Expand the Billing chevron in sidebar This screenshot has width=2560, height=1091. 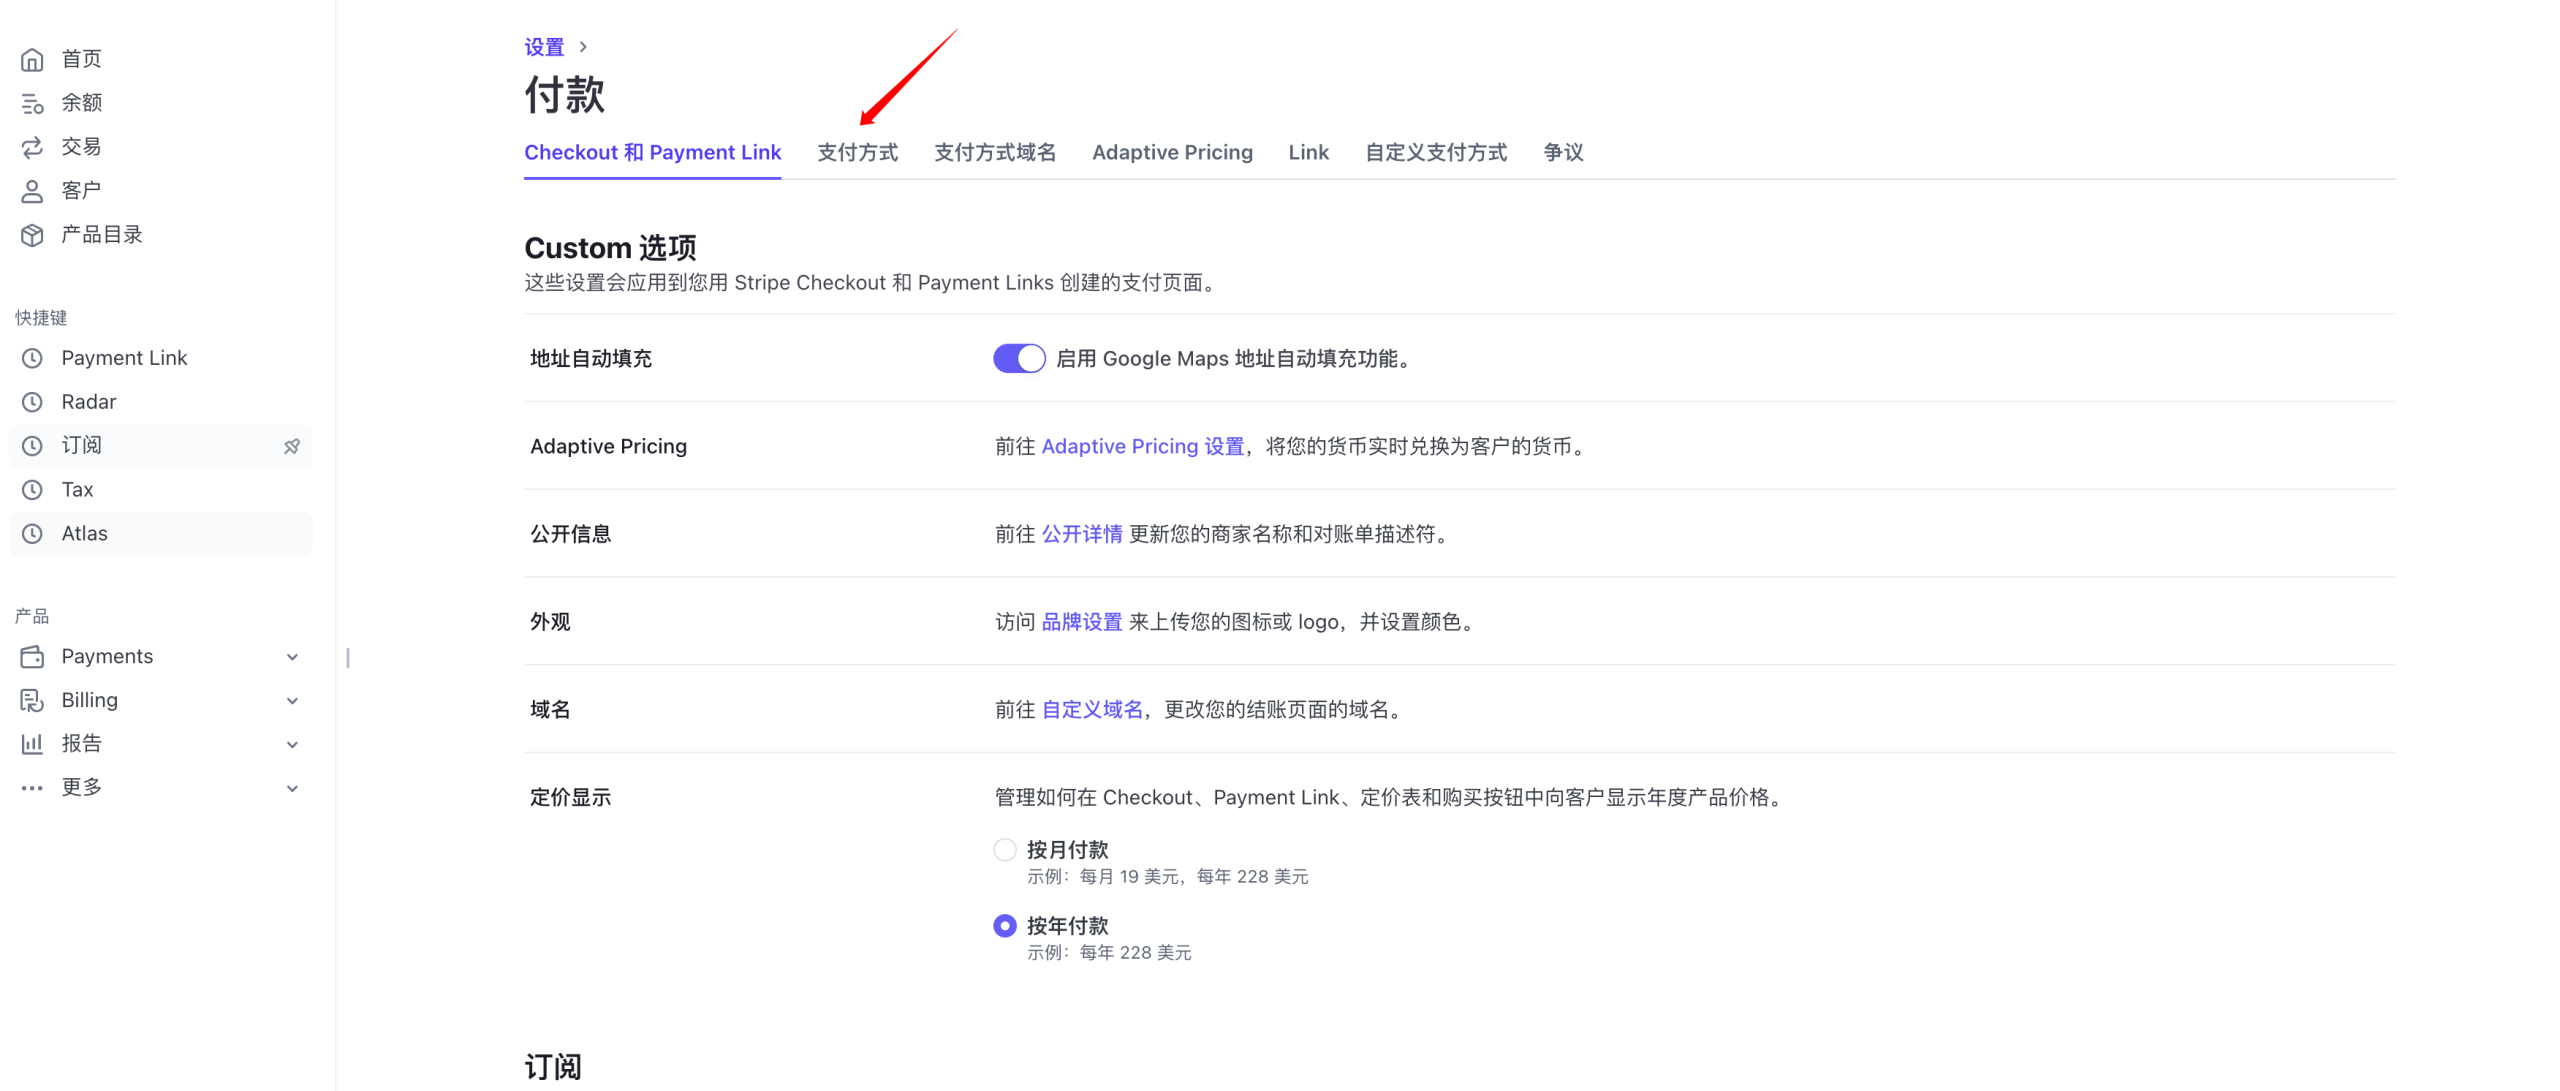292,701
